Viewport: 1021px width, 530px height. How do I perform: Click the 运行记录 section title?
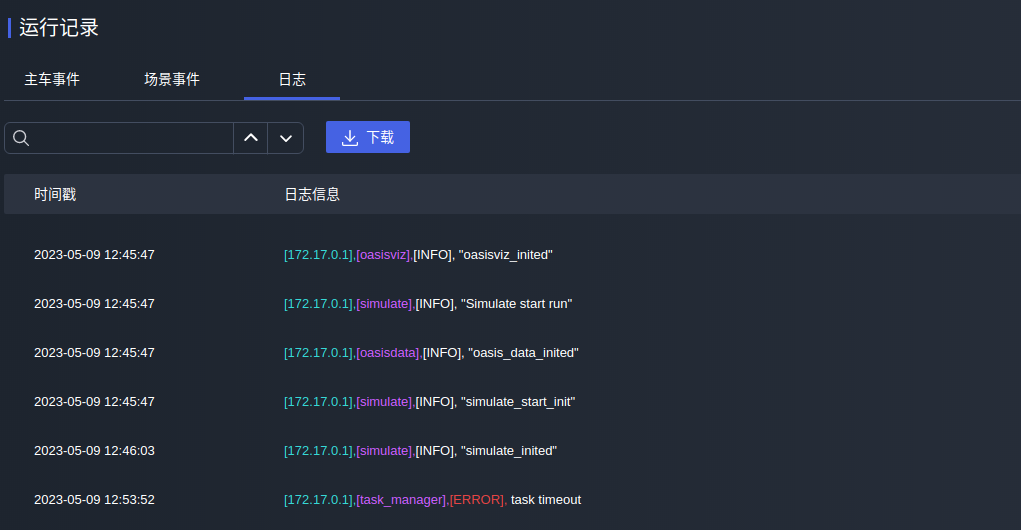click(59, 28)
